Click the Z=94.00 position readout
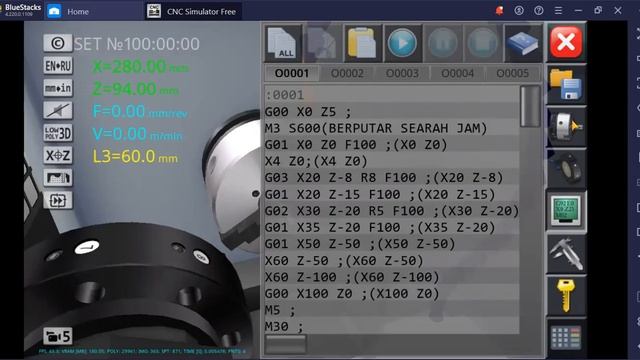The width and height of the screenshot is (640, 360). click(x=136, y=89)
